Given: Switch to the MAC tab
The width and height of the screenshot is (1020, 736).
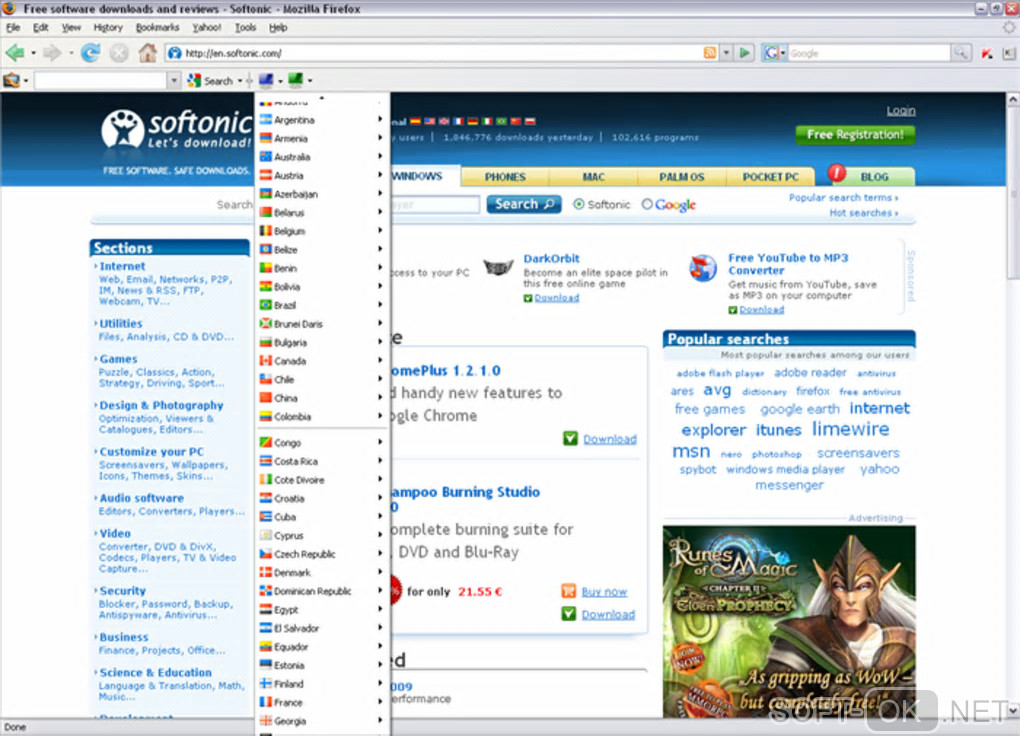Looking at the screenshot, I should 593,177.
